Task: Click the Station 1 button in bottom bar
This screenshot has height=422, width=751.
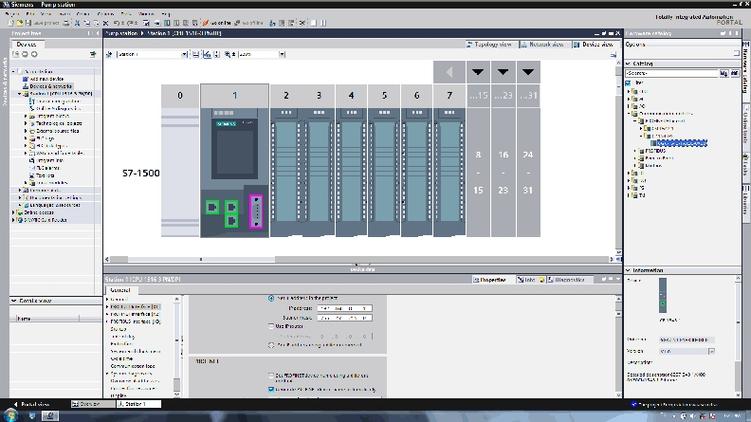Action: (138, 404)
